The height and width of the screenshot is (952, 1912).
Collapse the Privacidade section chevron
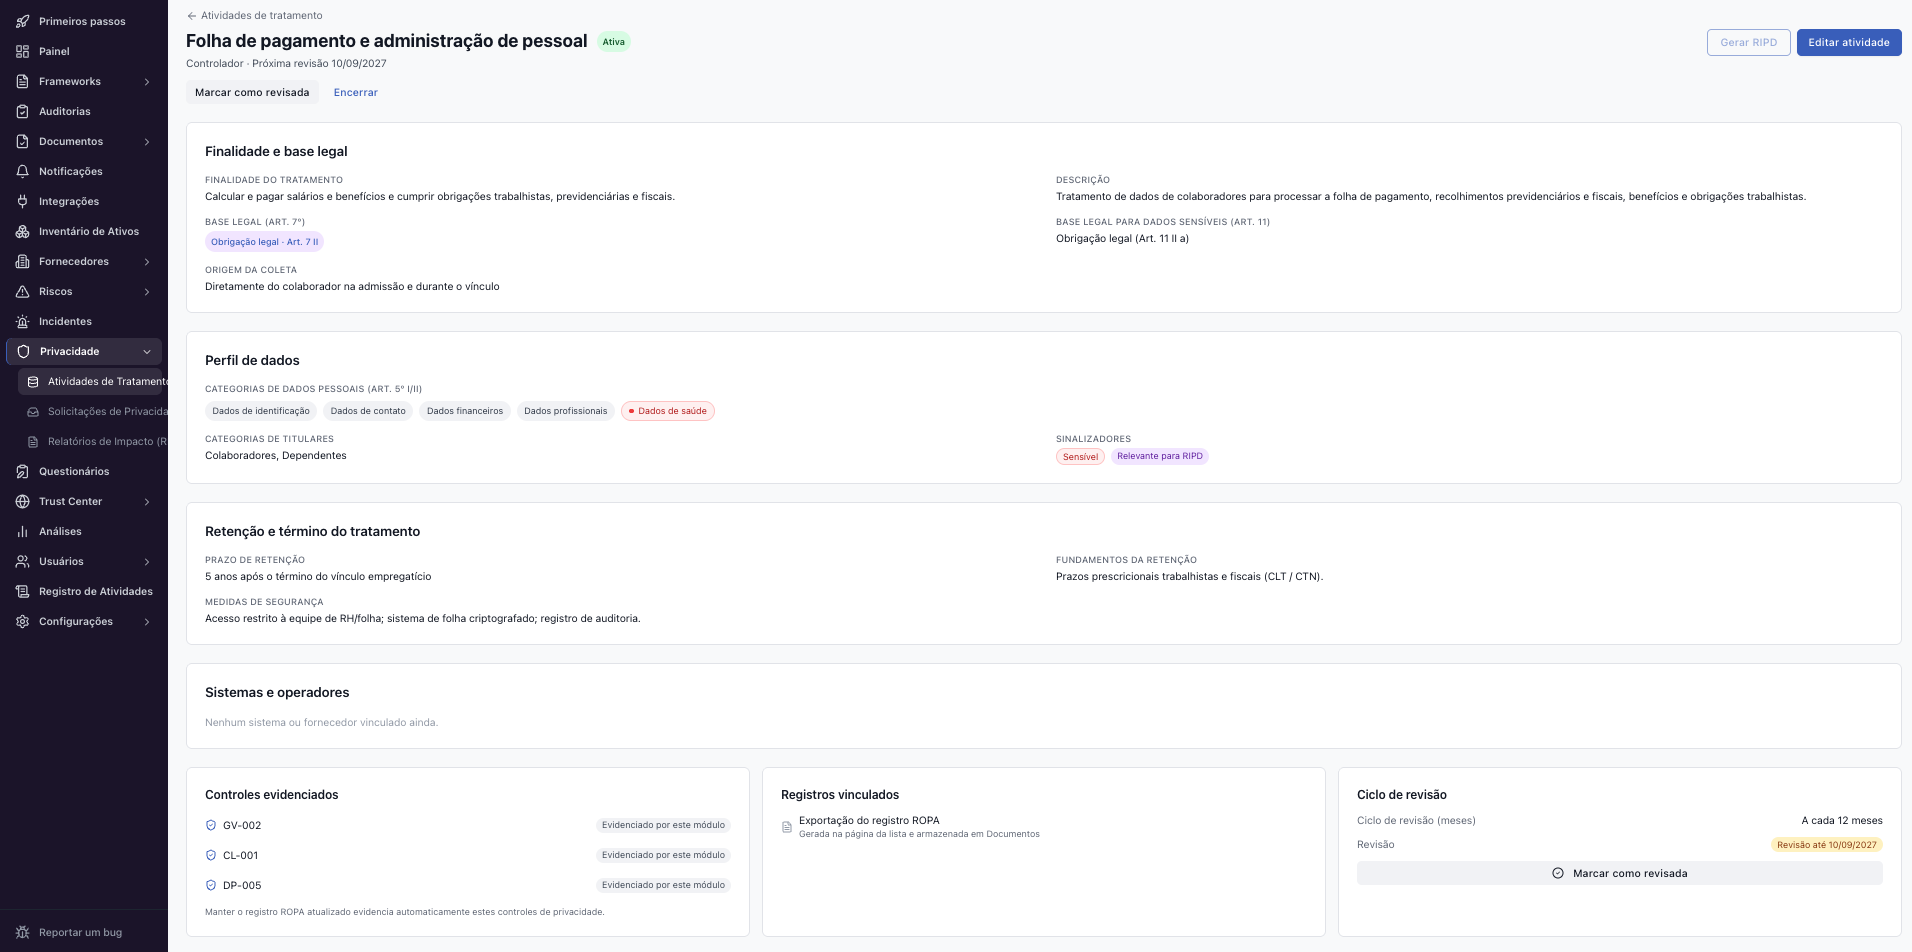point(147,351)
